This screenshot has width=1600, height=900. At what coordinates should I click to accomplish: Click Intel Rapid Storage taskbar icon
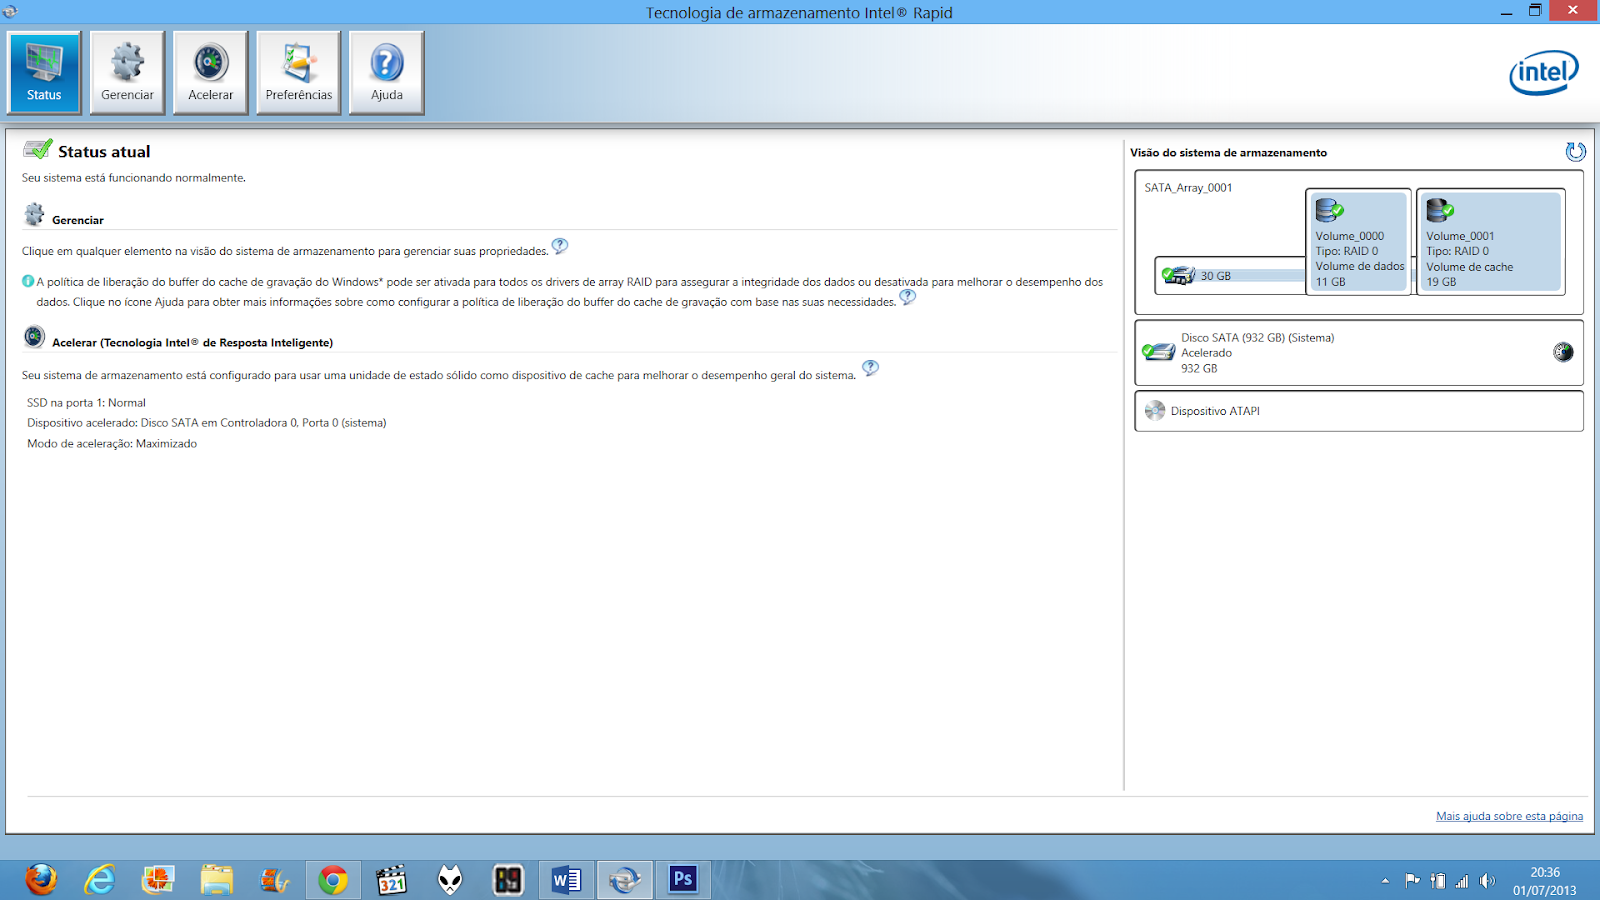coord(625,880)
